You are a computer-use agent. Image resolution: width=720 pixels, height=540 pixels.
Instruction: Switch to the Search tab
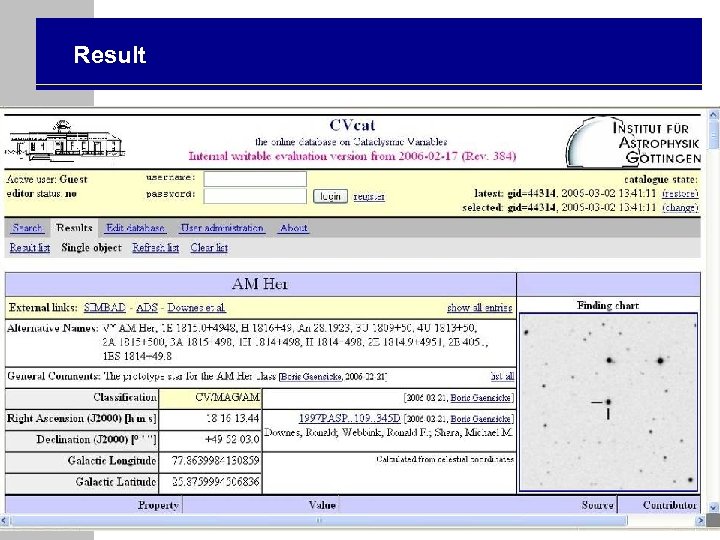click(x=27, y=228)
